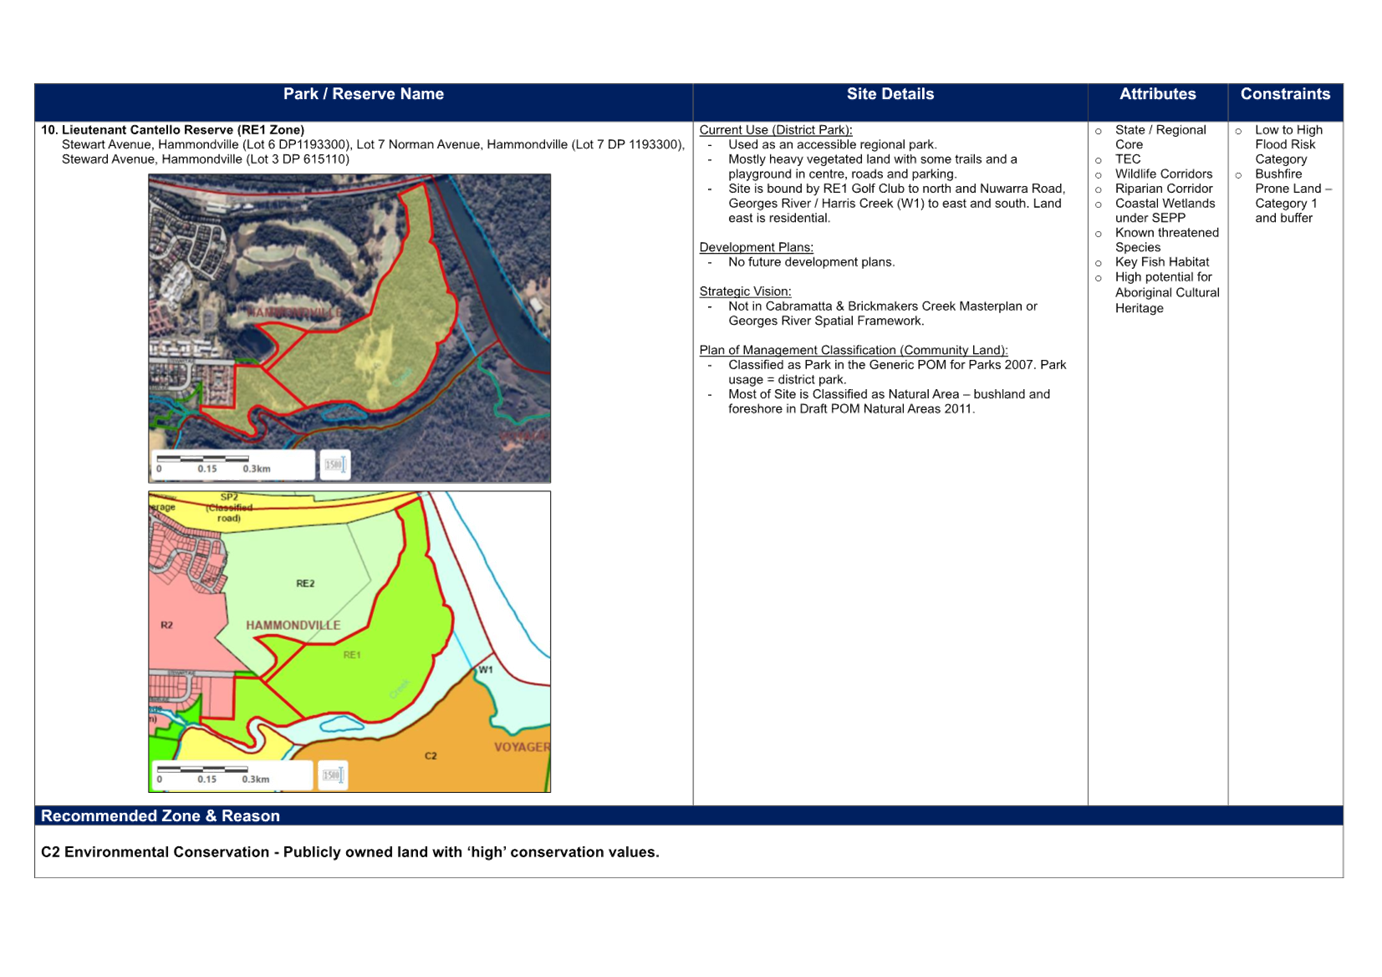Viewport: 1382px width, 977px height.
Task: Click the 'TEC' attribute
Action: point(1127,159)
